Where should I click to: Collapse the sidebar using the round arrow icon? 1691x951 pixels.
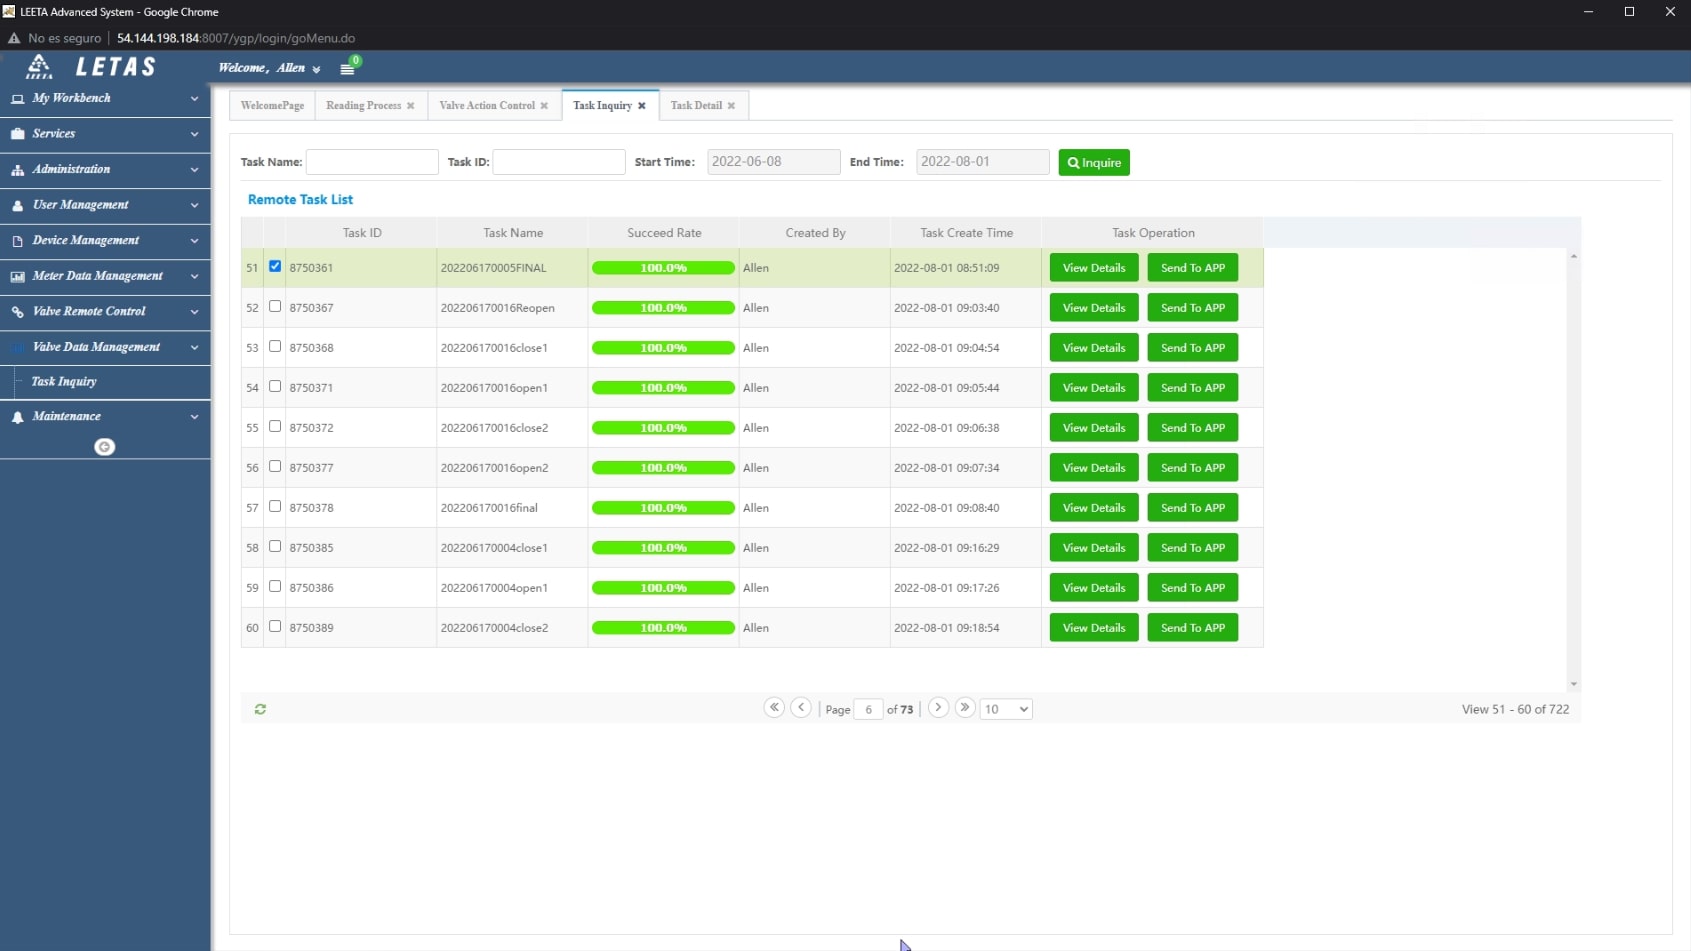(x=104, y=447)
